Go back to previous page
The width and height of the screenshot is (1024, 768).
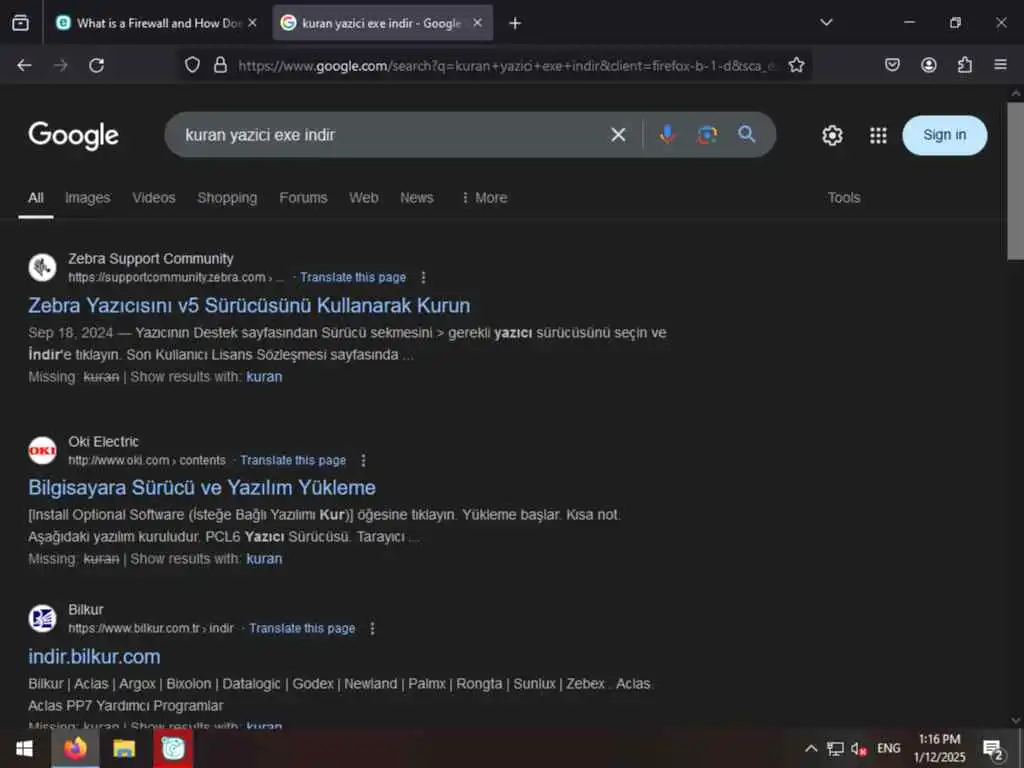[24, 65]
